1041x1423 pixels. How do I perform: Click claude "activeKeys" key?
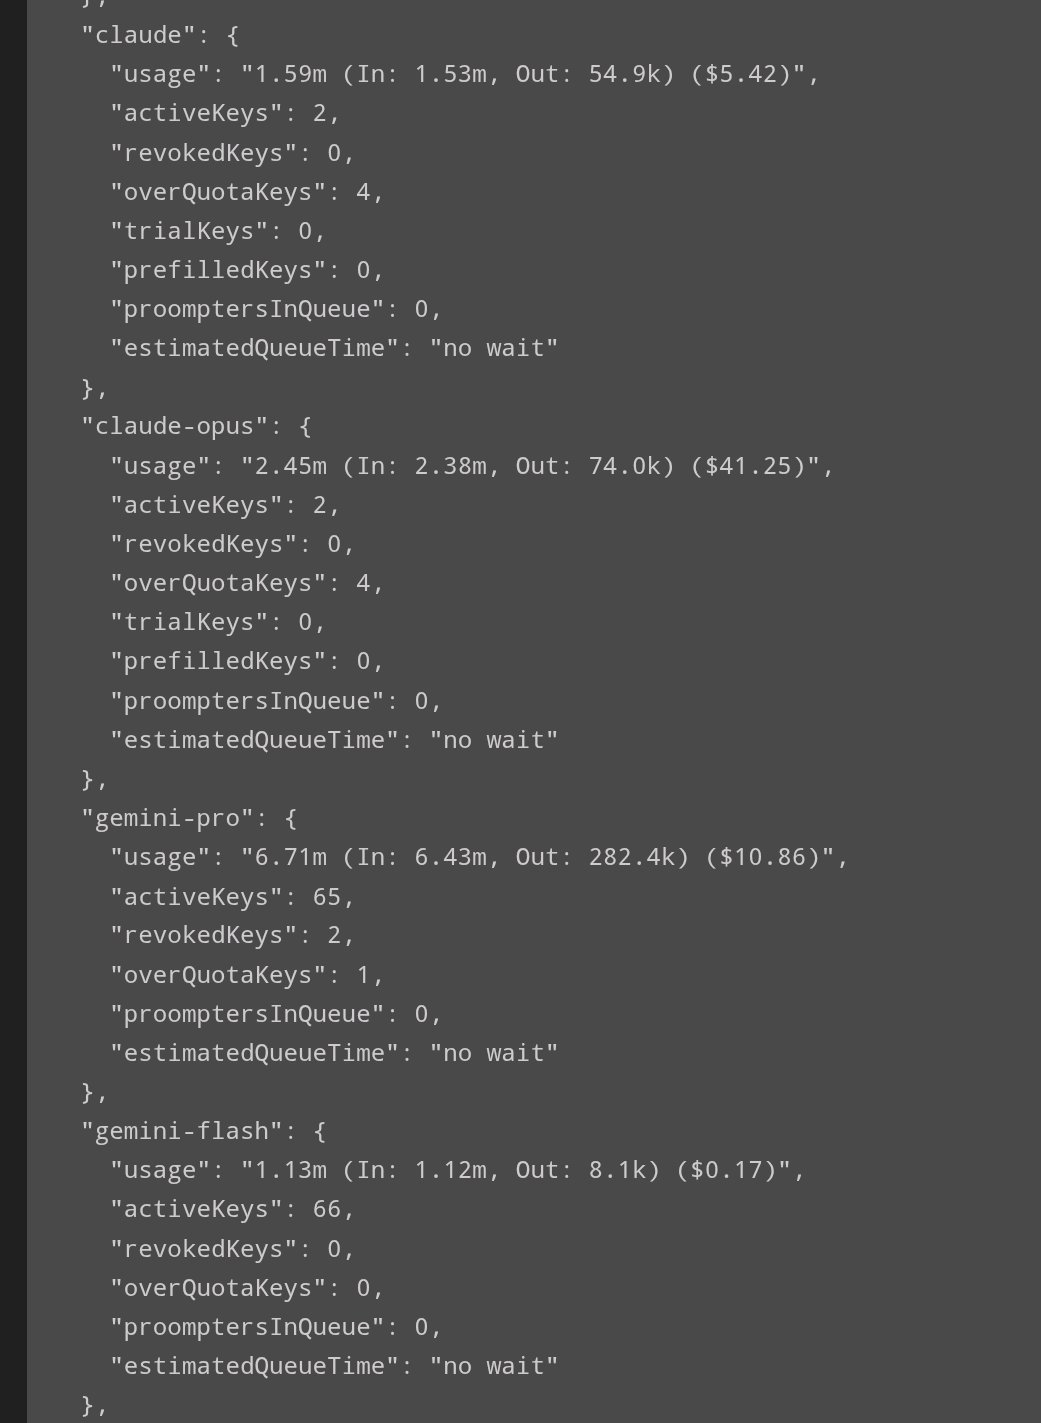[196, 113]
